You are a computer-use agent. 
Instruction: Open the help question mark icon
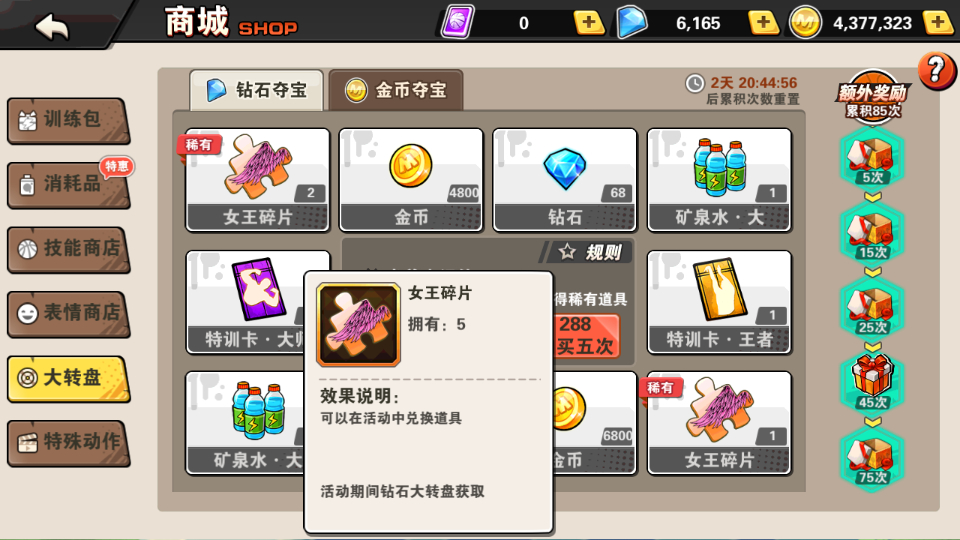tap(936, 71)
